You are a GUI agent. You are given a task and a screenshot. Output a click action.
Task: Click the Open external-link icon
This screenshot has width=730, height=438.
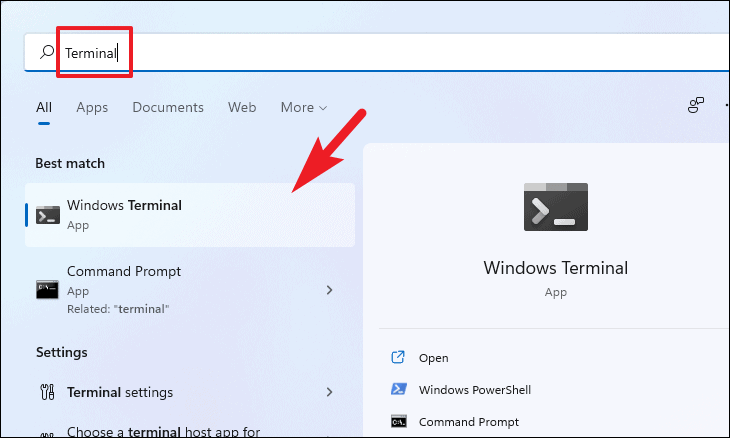[398, 357]
